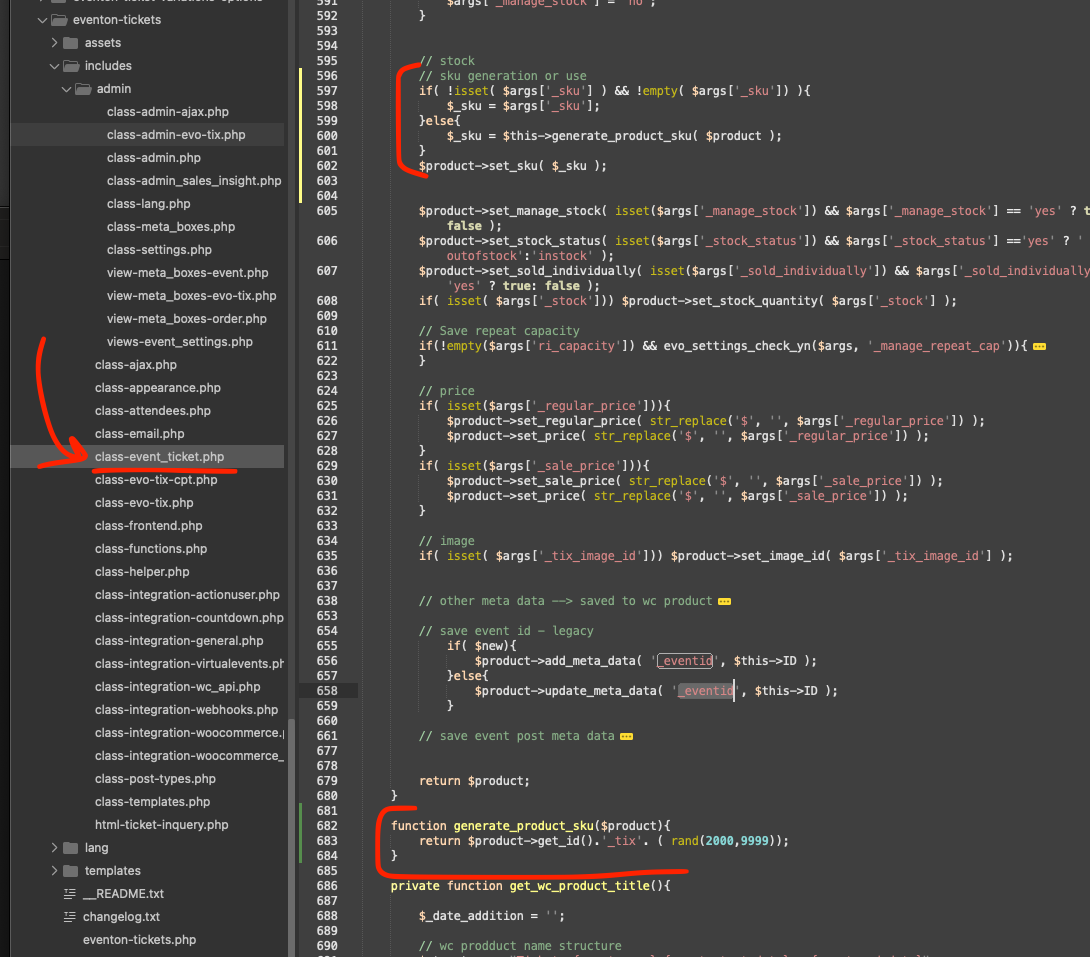Image resolution: width=1090 pixels, height=957 pixels.
Task: Click the templates folder icon
Action: (70, 871)
